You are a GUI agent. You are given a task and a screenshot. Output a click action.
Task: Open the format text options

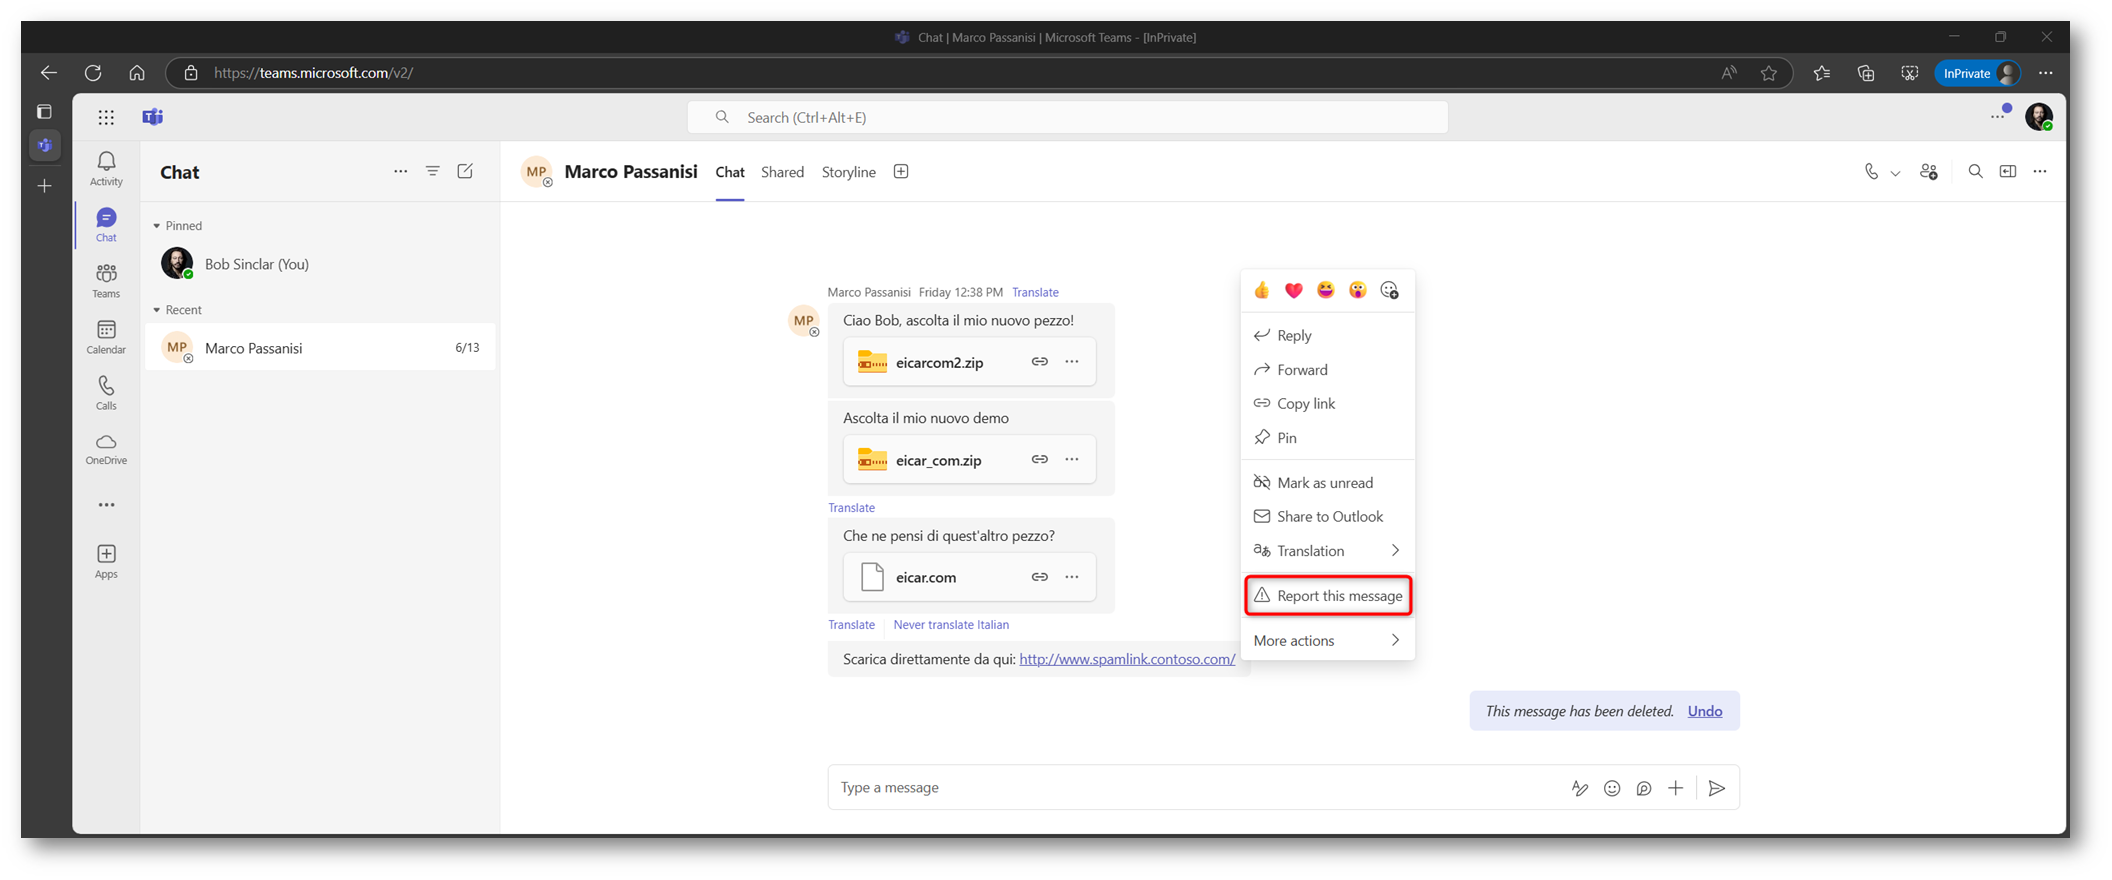coord(1580,788)
